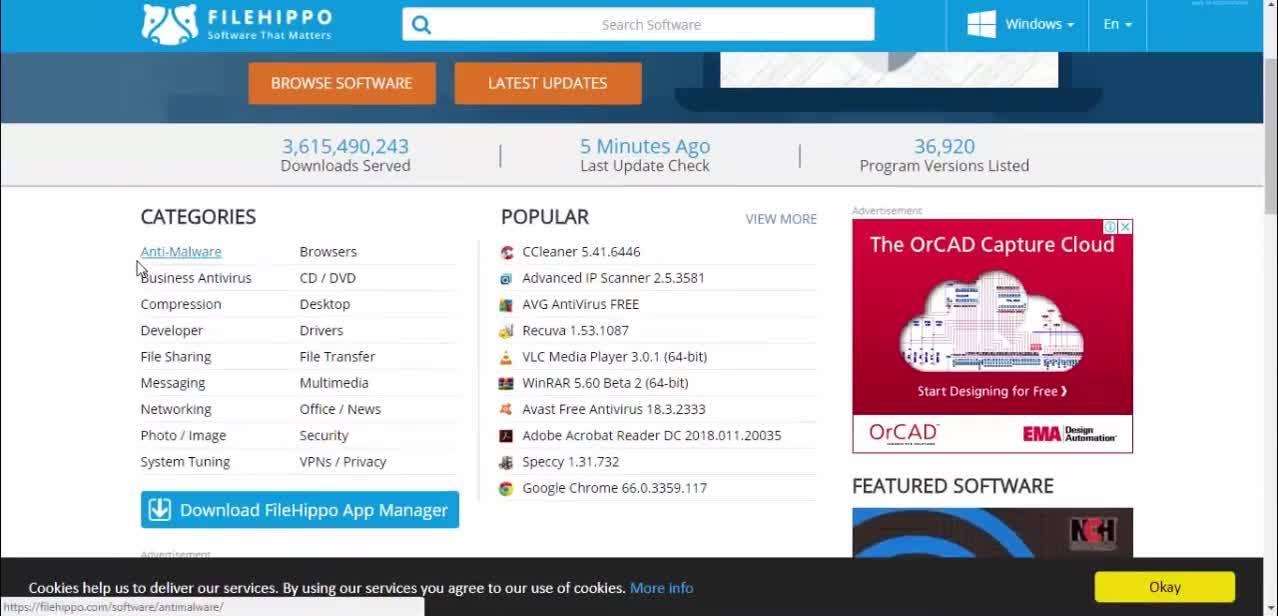
Task: Click the Adobe Acrobat Reader icon
Action: coord(506,436)
